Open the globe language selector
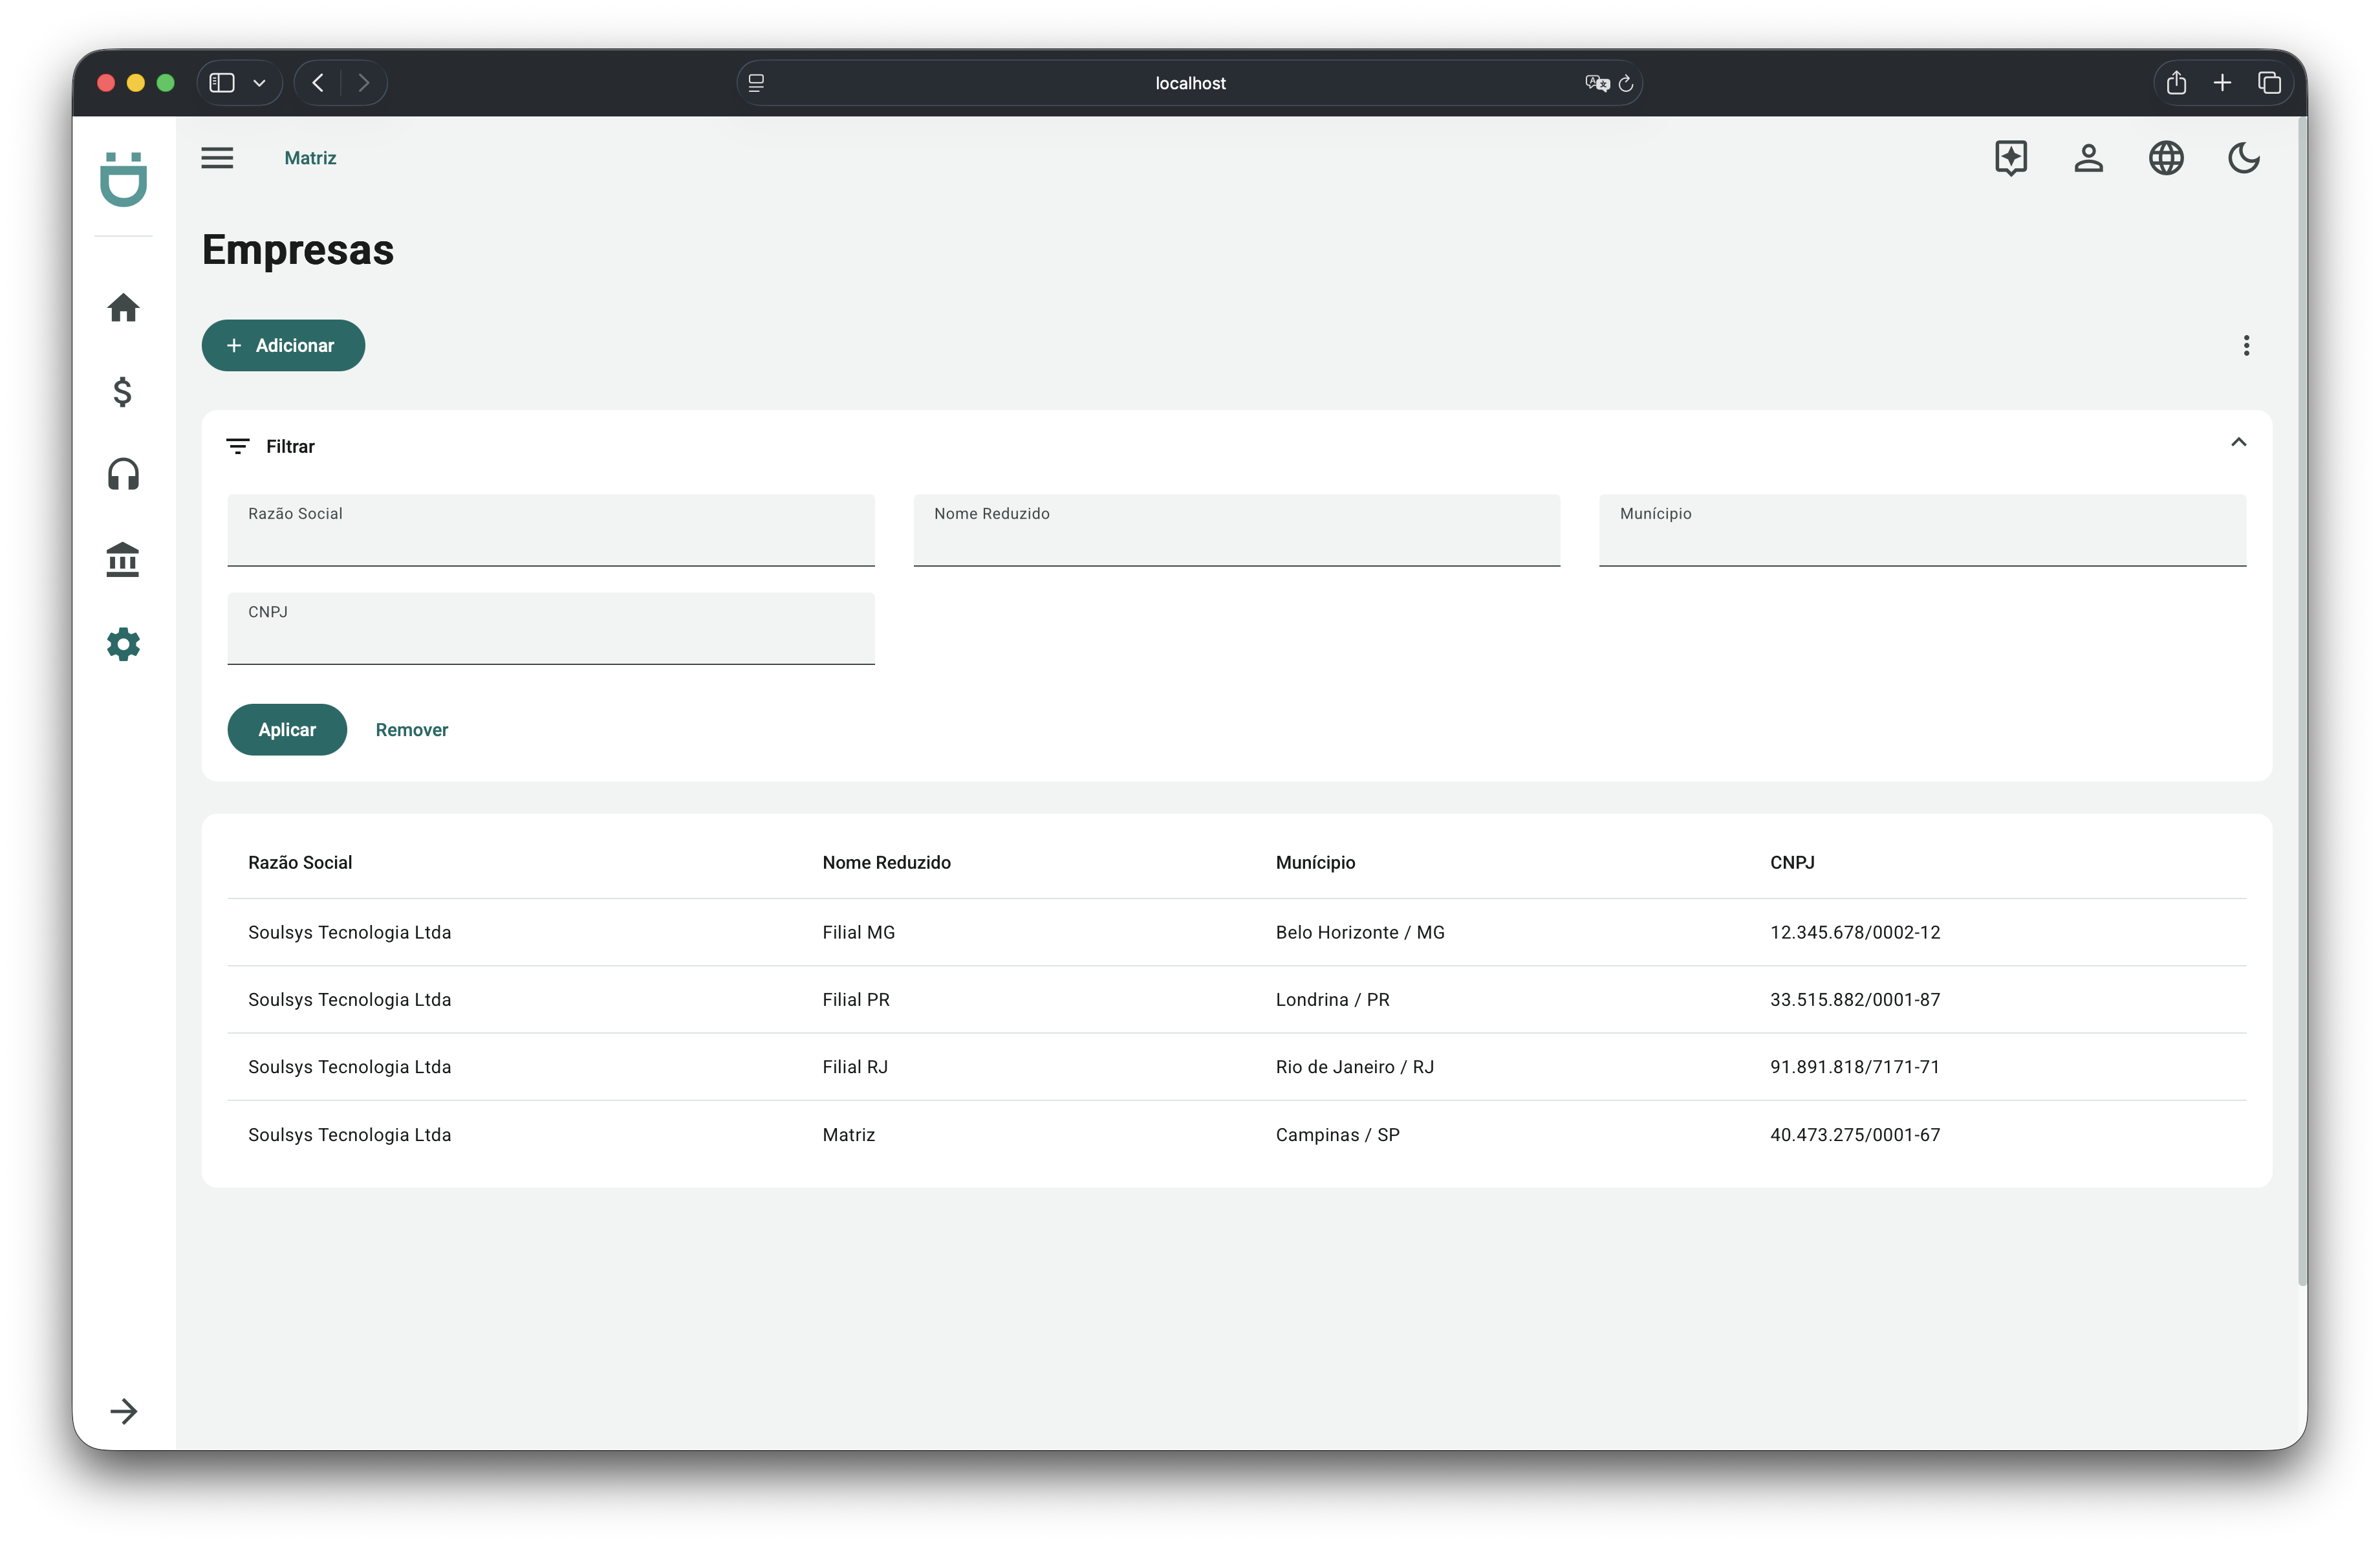This screenshot has height=1546, width=2380. pyautogui.click(x=2166, y=158)
